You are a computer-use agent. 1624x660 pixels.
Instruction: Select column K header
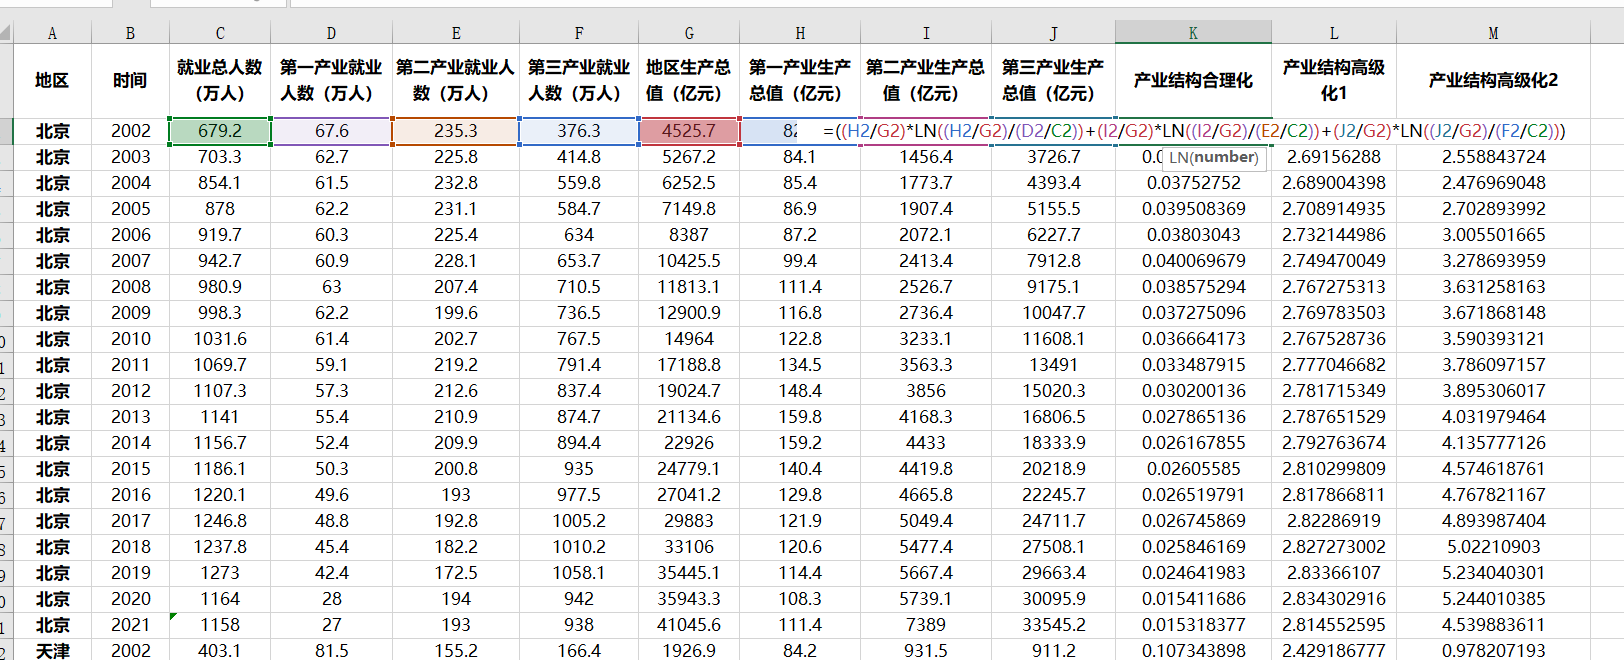[1193, 33]
